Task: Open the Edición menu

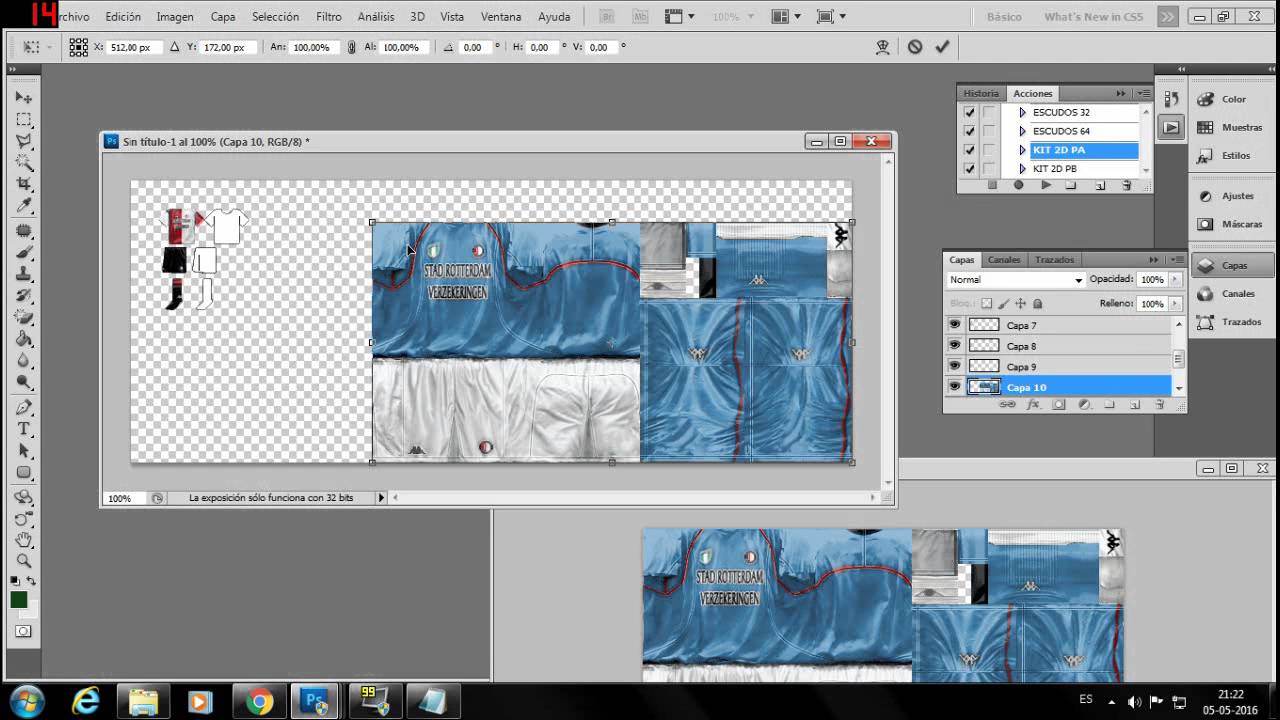Action: (x=123, y=17)
